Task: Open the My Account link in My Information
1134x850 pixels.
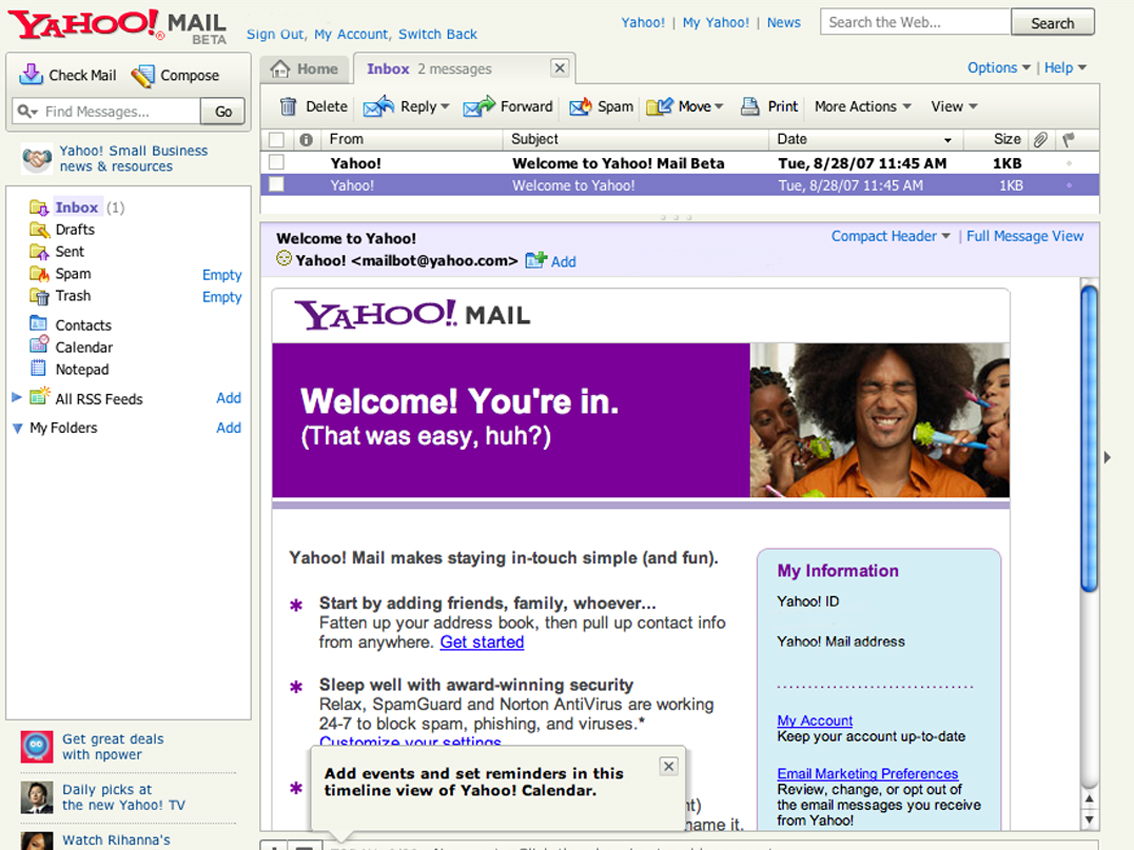Action: point(814,721)
